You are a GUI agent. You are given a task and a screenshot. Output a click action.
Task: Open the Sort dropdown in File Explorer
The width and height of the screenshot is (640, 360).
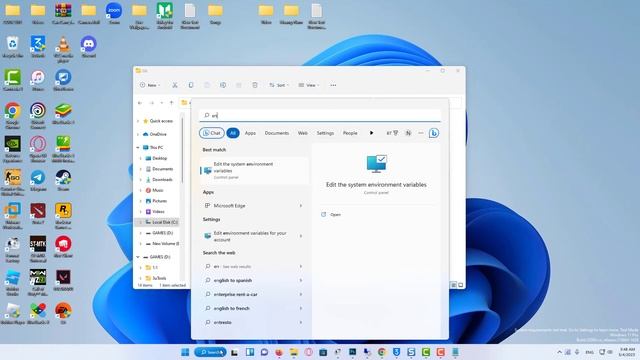[x=279, y=85]
